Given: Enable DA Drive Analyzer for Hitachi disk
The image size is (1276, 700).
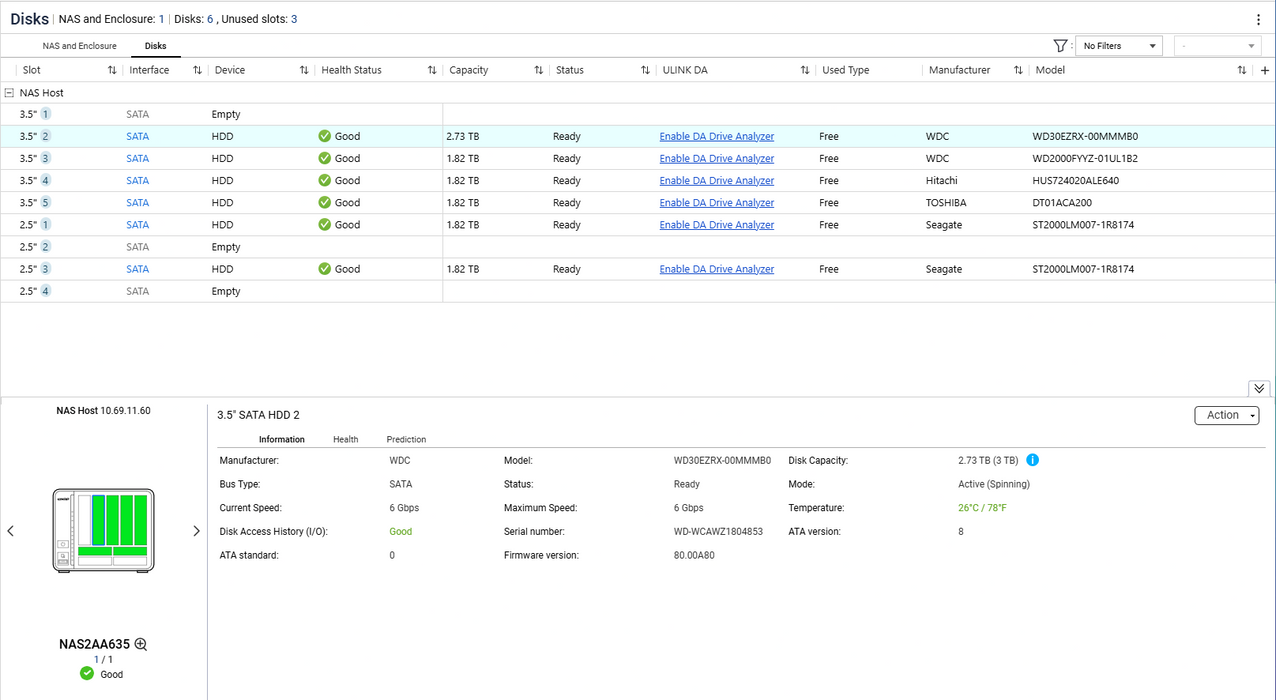Looking at the screenshot, I should (x=716, y=181).
